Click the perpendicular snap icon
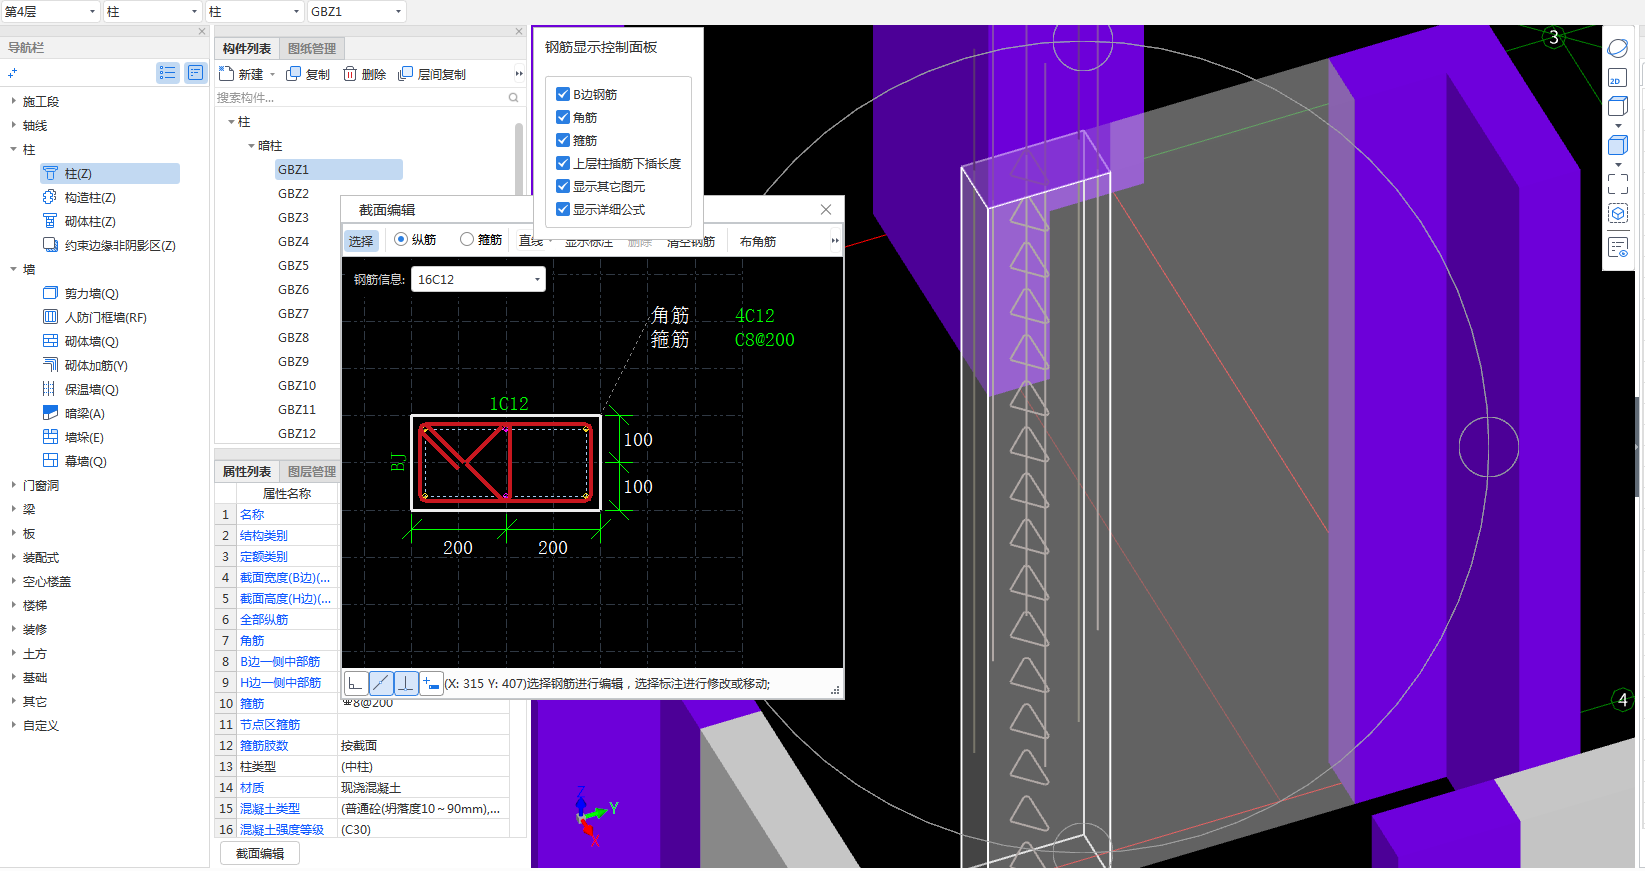Image resolution: width=1645 pixels, height=871 pixels. (406, 684)
